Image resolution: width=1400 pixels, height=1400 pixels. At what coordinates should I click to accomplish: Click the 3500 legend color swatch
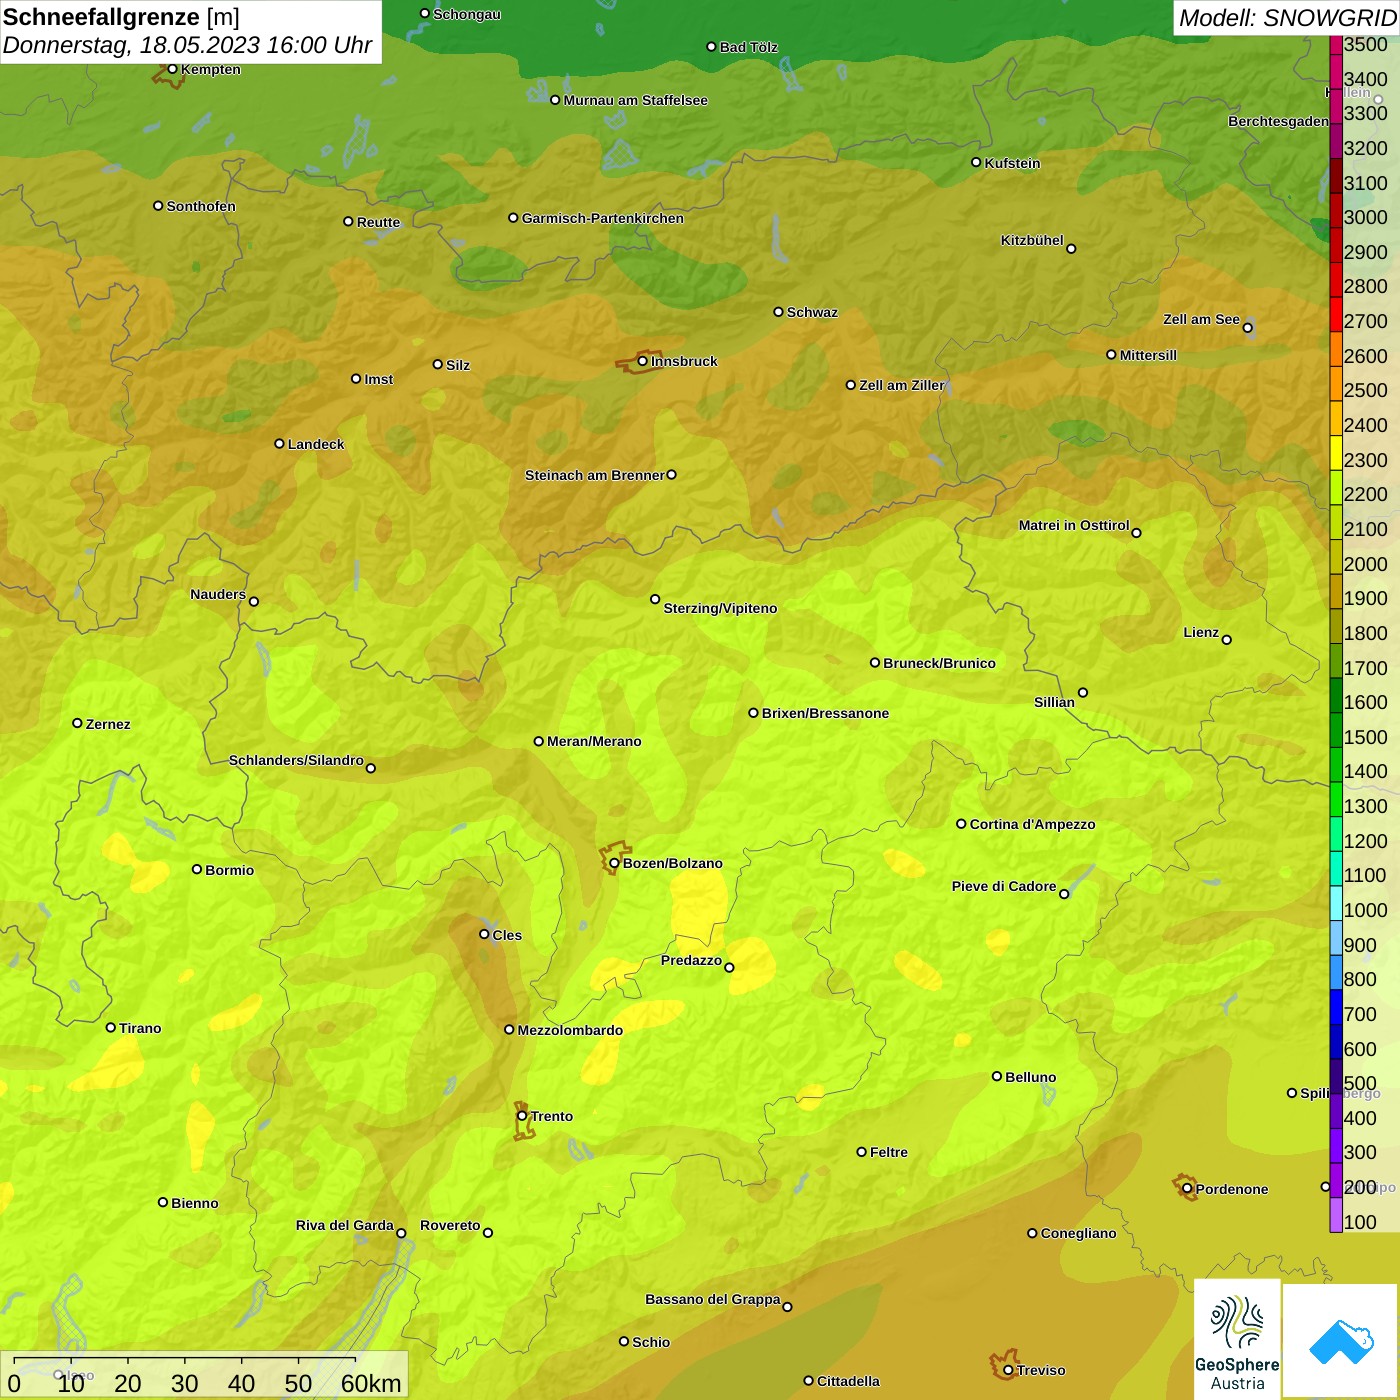(x=1336, y=45)
